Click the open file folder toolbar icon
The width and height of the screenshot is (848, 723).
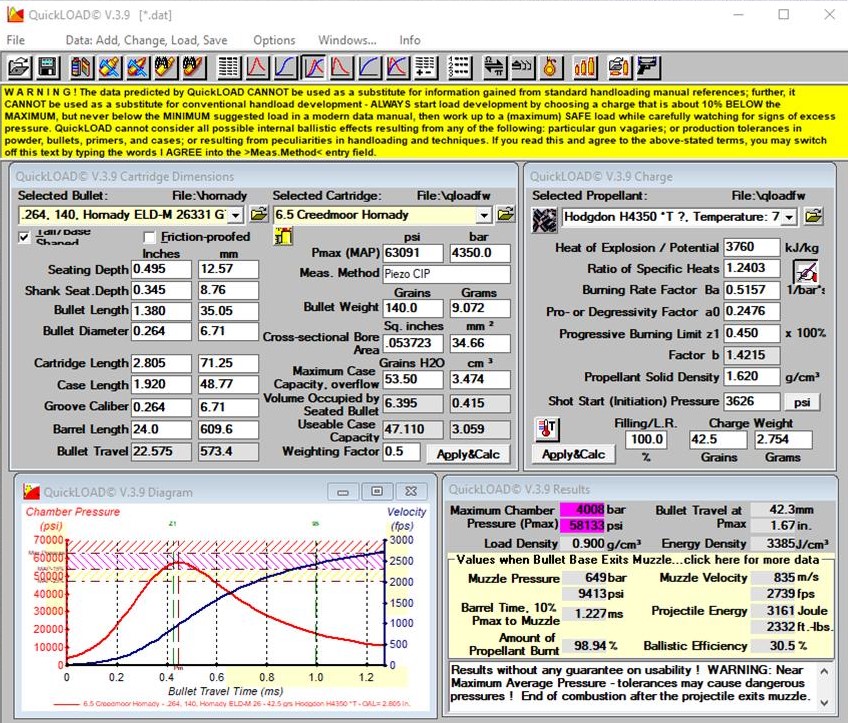point(19,68)
